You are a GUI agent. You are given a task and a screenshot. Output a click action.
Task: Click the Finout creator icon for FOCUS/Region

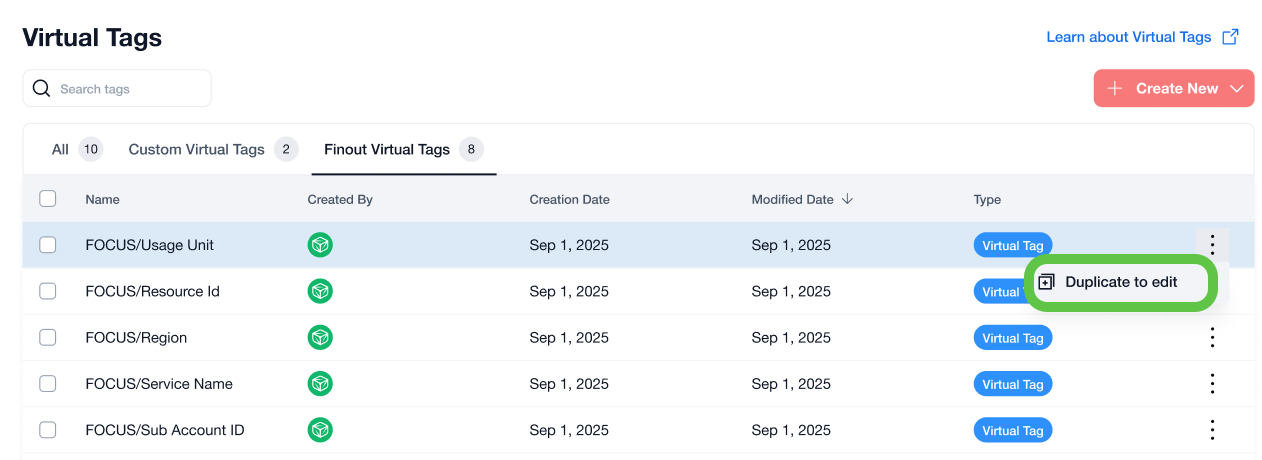click(320, 338)
